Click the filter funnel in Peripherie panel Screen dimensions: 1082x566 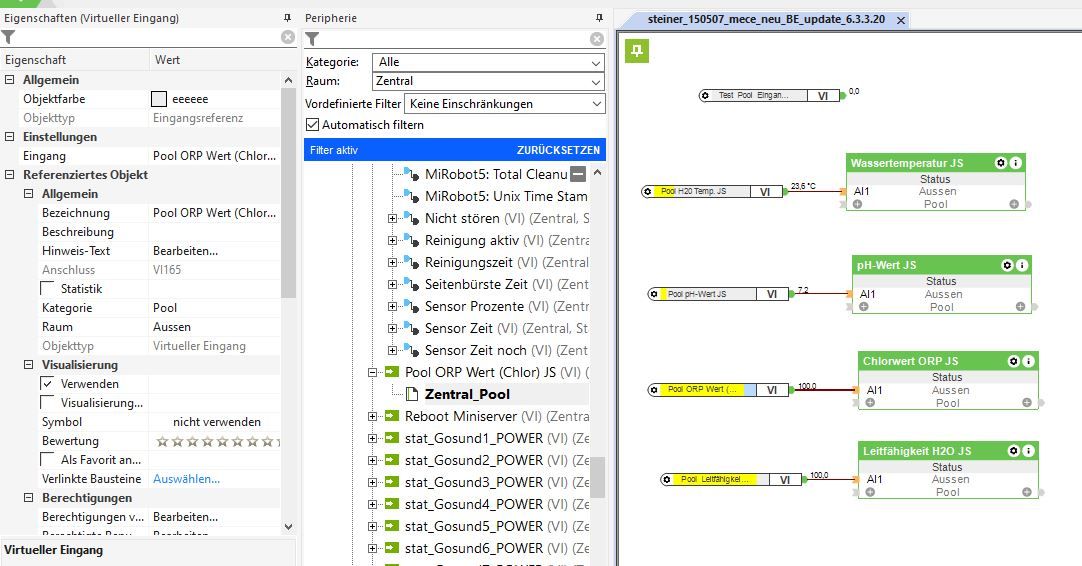pos(312,39)
